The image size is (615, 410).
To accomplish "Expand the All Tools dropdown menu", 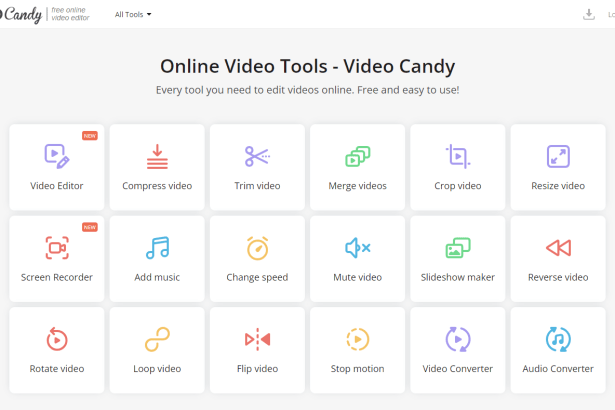I will pyautogui.click(x=133, y=15).
